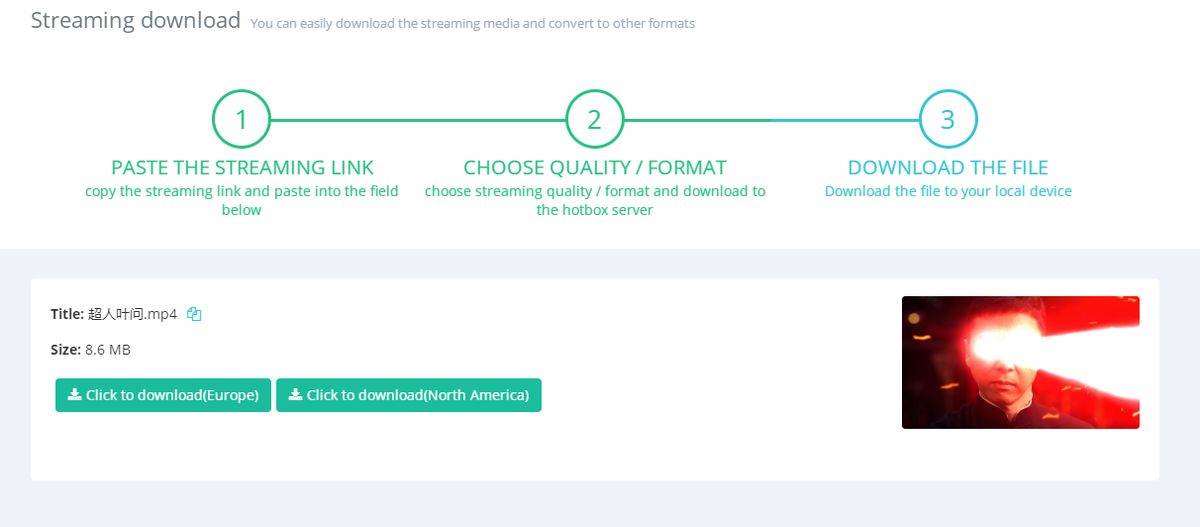Click to download (Europe) button text
This screenshot has height=527, width=1200.
[172, 395]
